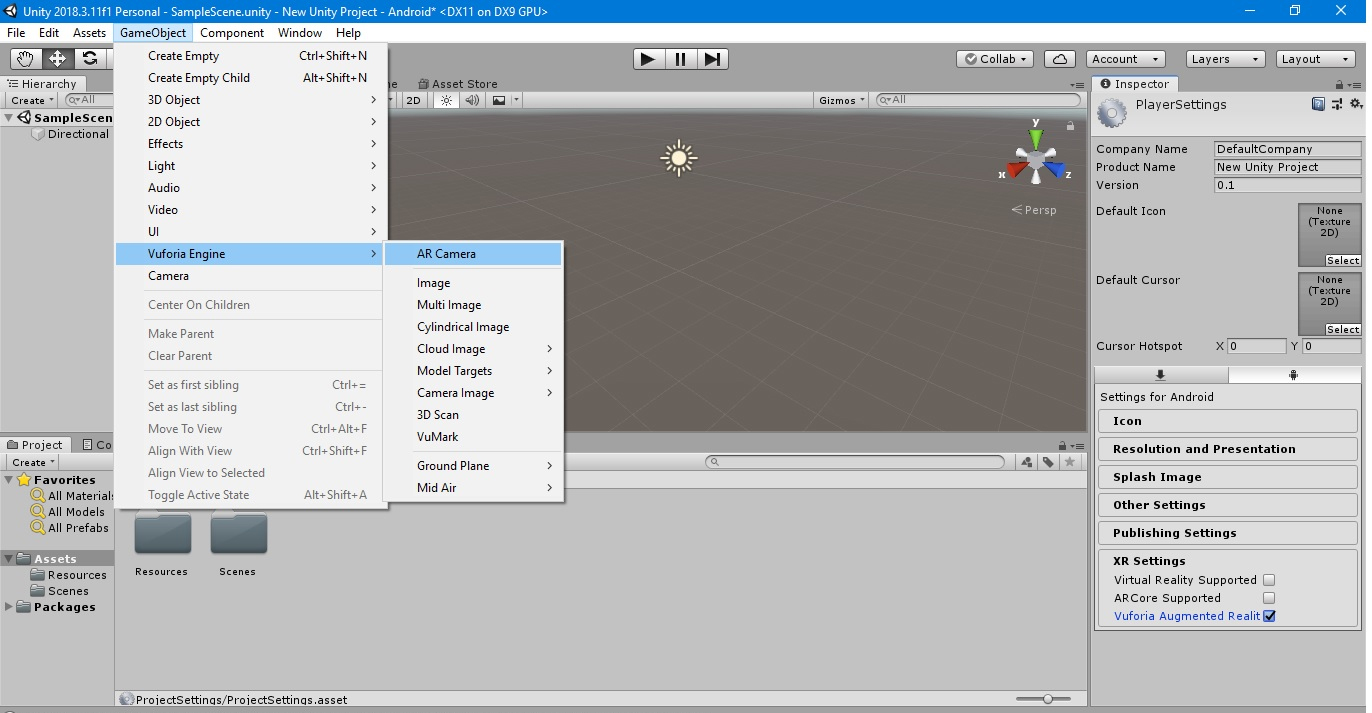Expand Other Settings section

pos(1228,505)
